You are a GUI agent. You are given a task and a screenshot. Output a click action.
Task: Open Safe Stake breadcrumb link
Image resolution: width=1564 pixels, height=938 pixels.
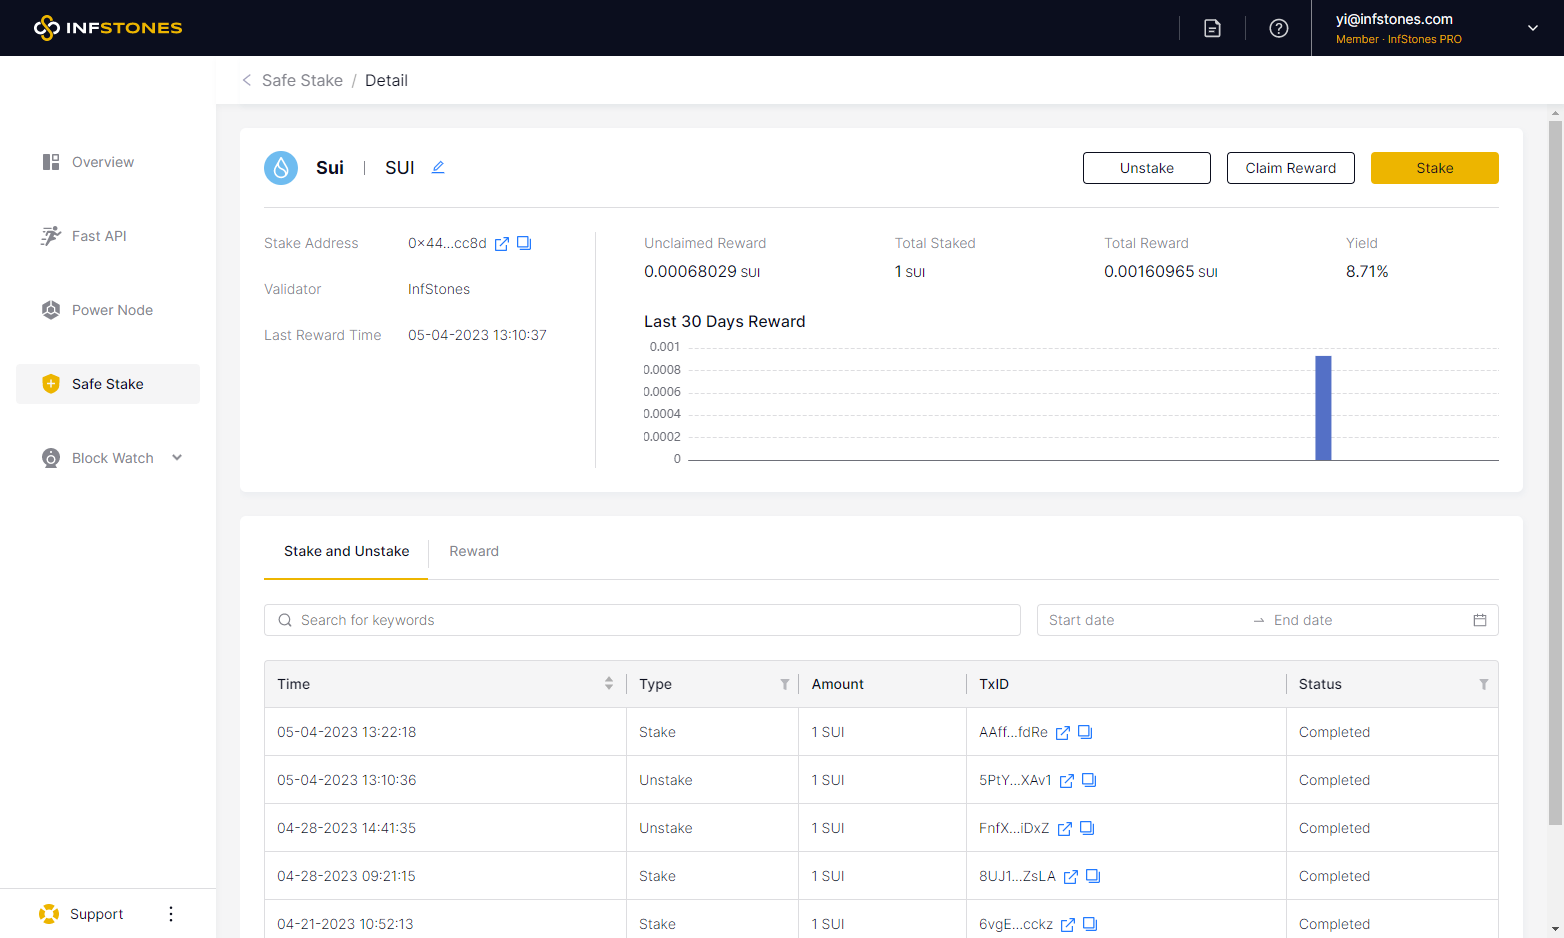[x=302, y=80]
